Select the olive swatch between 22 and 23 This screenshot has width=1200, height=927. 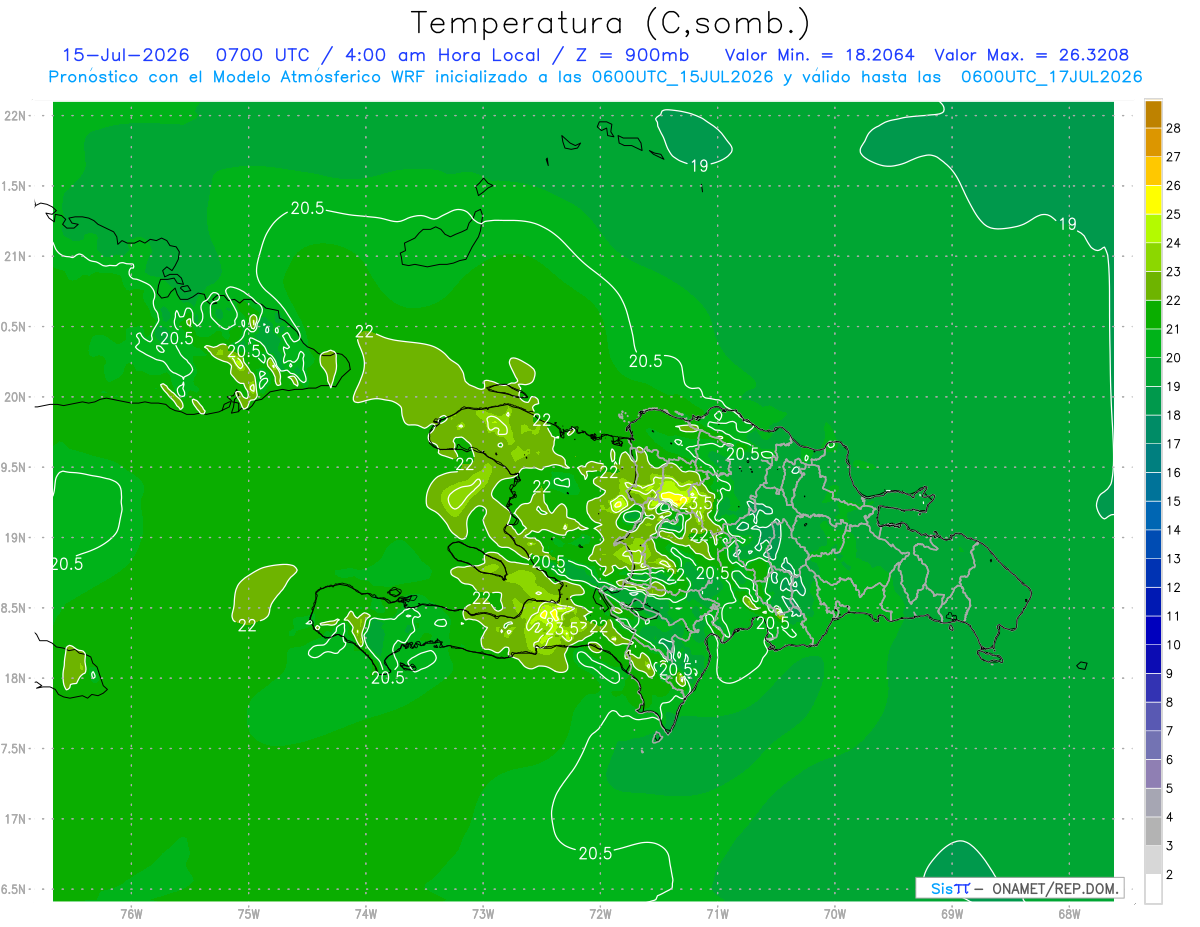coord(1153,286)
